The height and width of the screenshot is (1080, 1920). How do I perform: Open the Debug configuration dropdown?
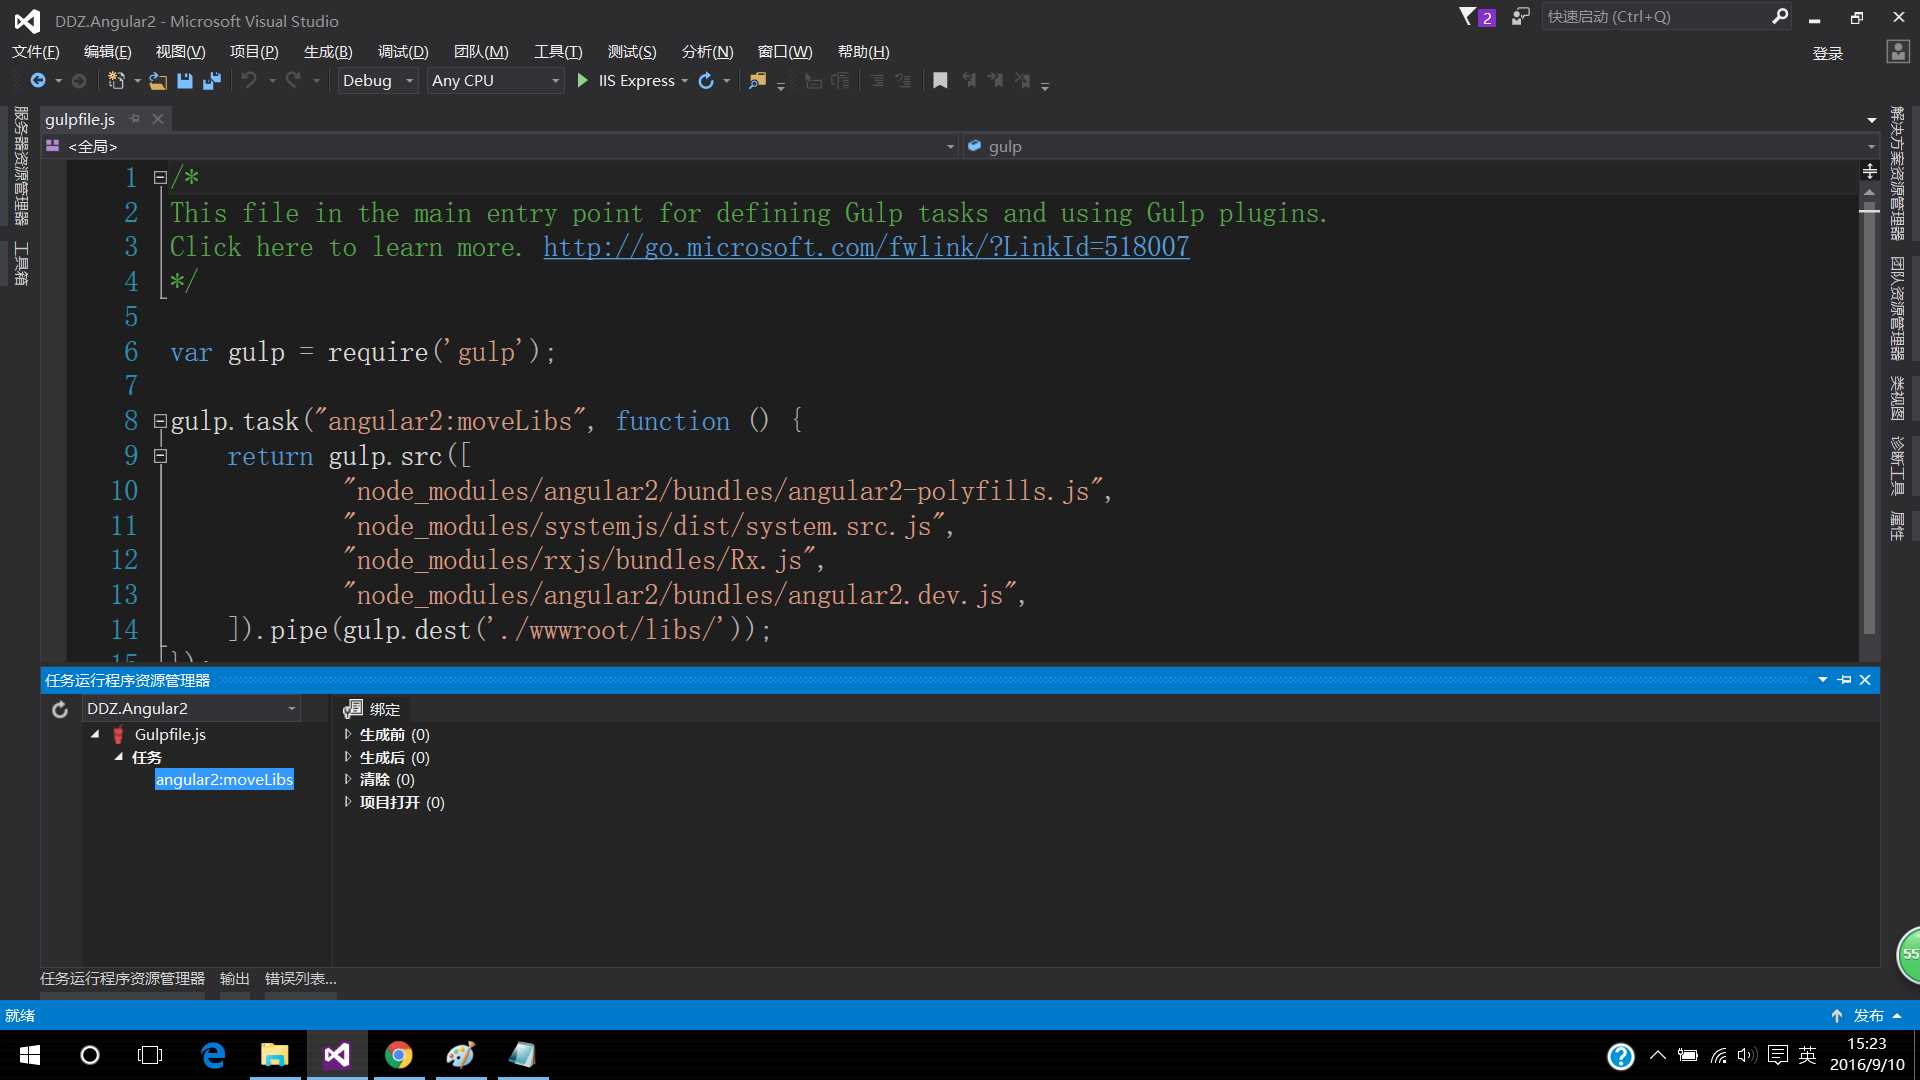coord(376,81)
